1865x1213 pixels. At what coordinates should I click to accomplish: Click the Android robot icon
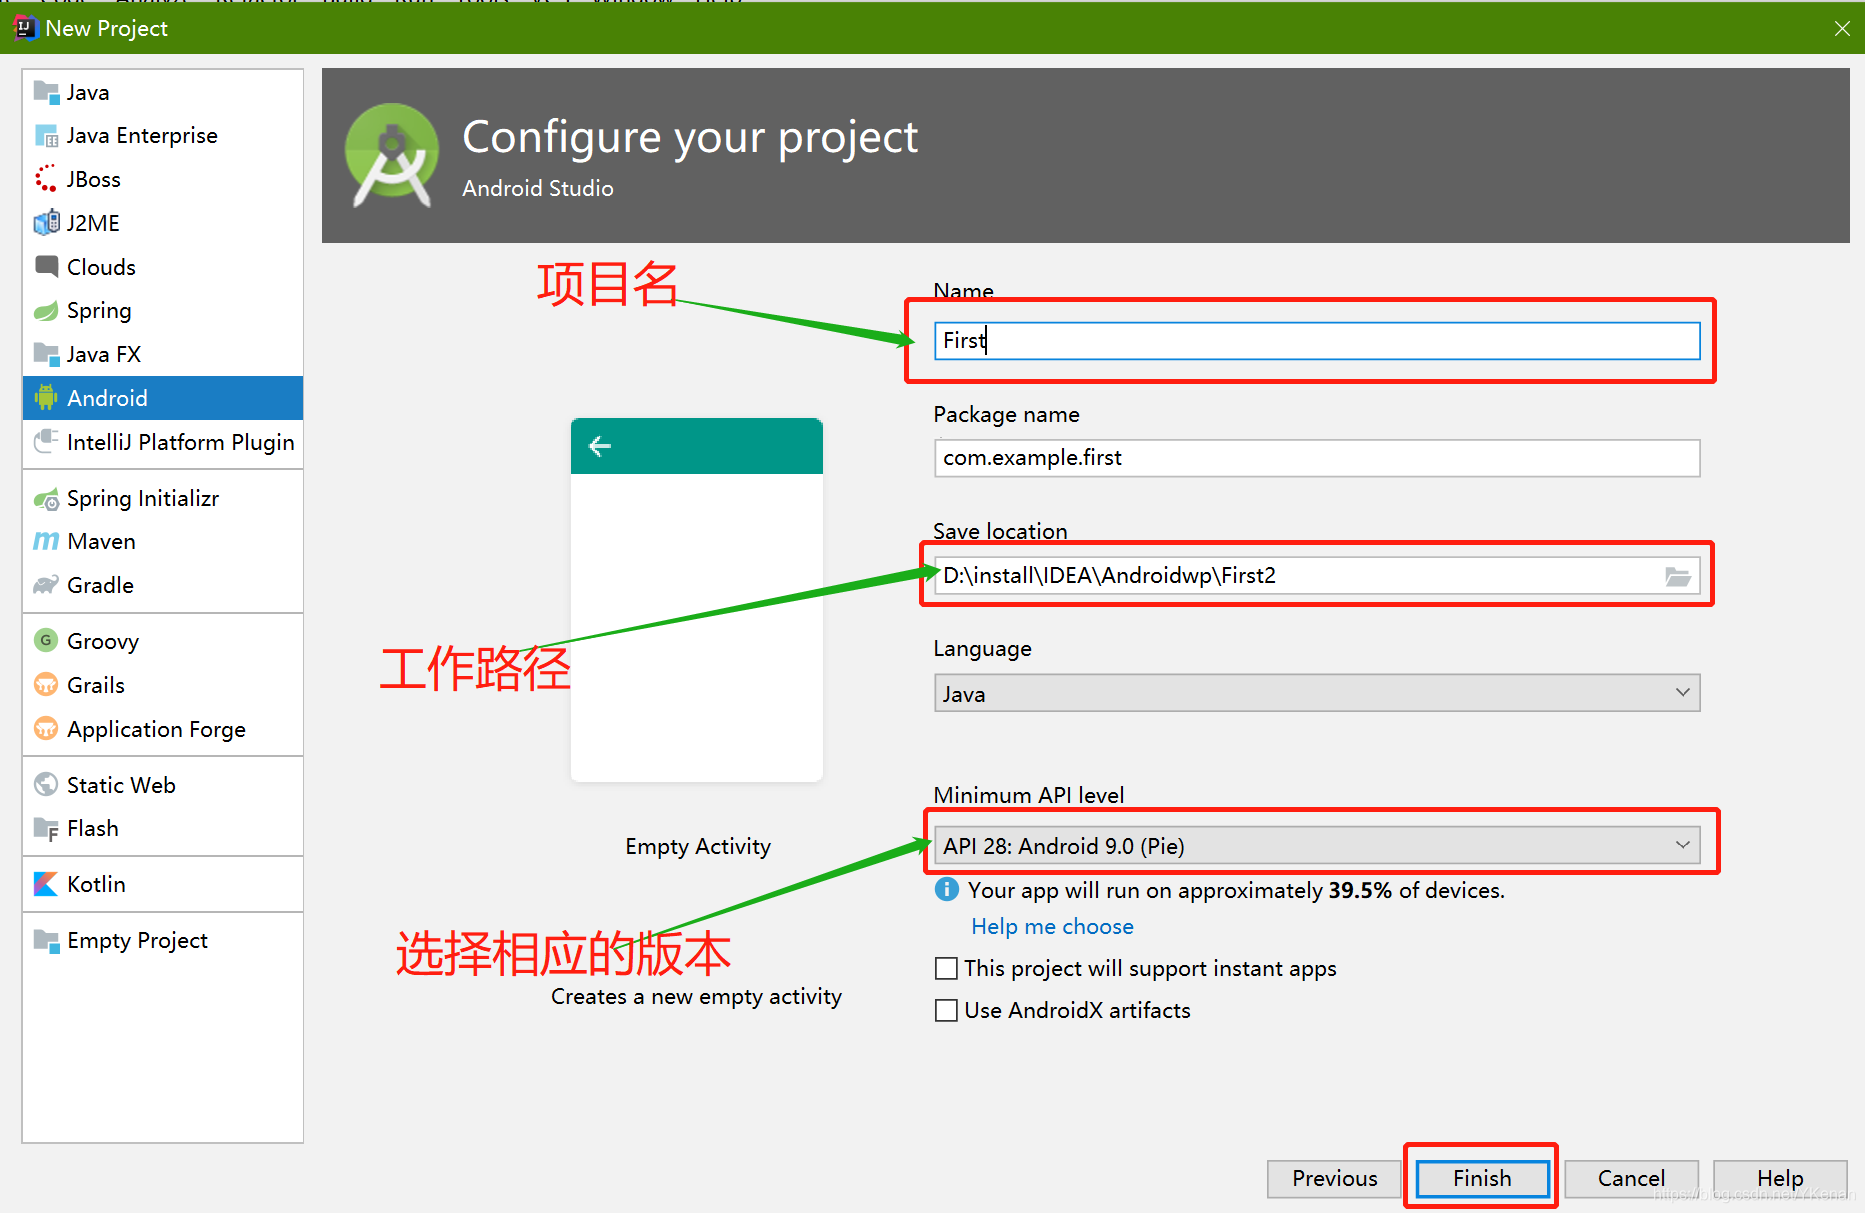click(x=46, y=398)
